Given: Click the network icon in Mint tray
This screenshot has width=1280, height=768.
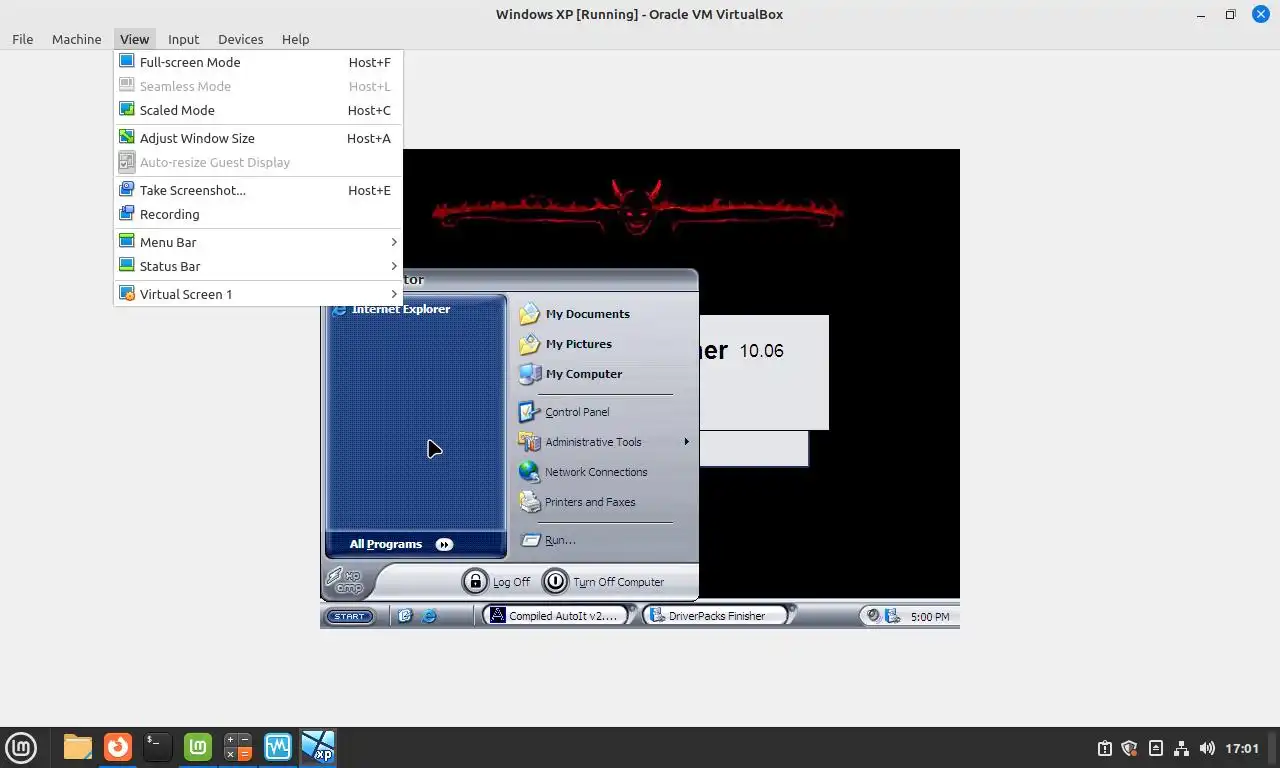Looking at the screenshot, I should click(x=1181, y=748).
